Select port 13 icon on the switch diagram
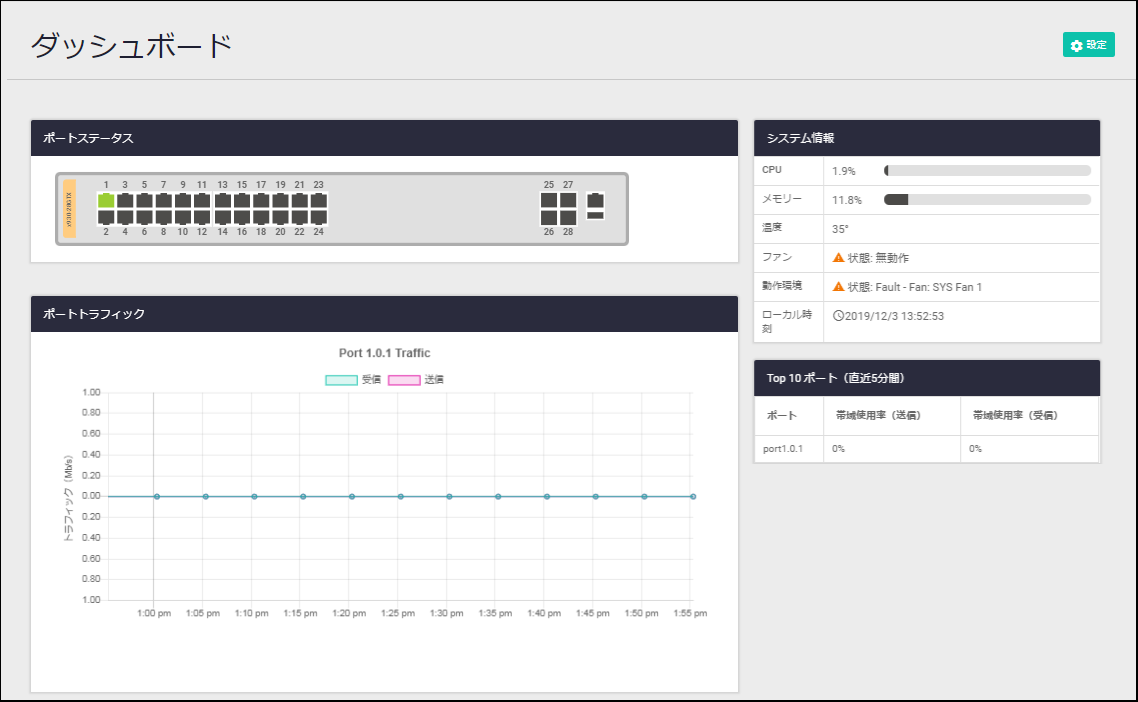The image size is (1138, 702). click(223, 200)
